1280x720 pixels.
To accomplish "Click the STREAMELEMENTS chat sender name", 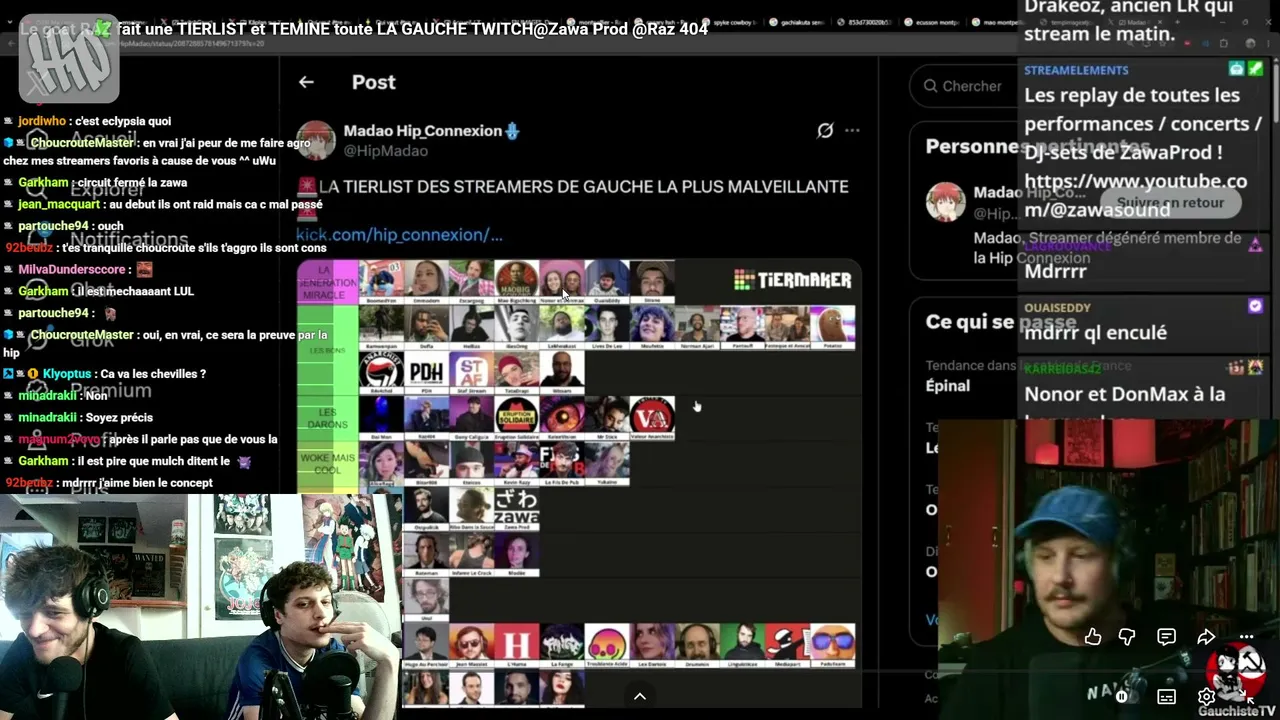I will (x=1076, y=70).
